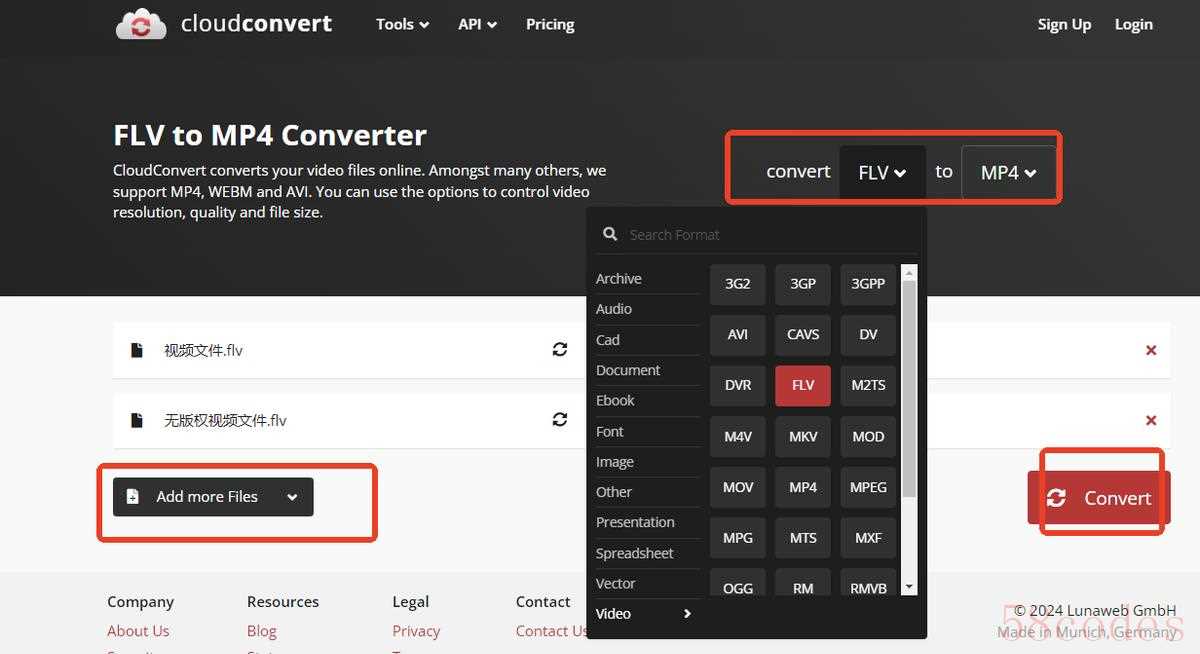This screenshot has height=654, width=1200.
Task: Click the format list scrollbar thumb
Action: pyautogui.click(x=909, y=388)
